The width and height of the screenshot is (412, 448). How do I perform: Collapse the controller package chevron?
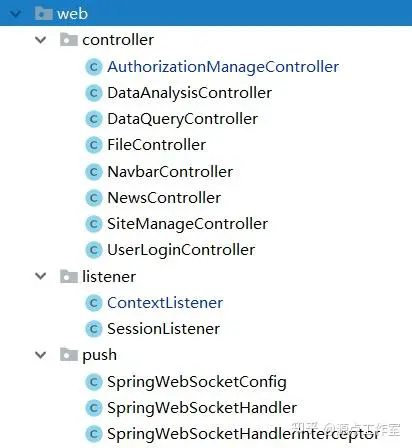point(41,40)
